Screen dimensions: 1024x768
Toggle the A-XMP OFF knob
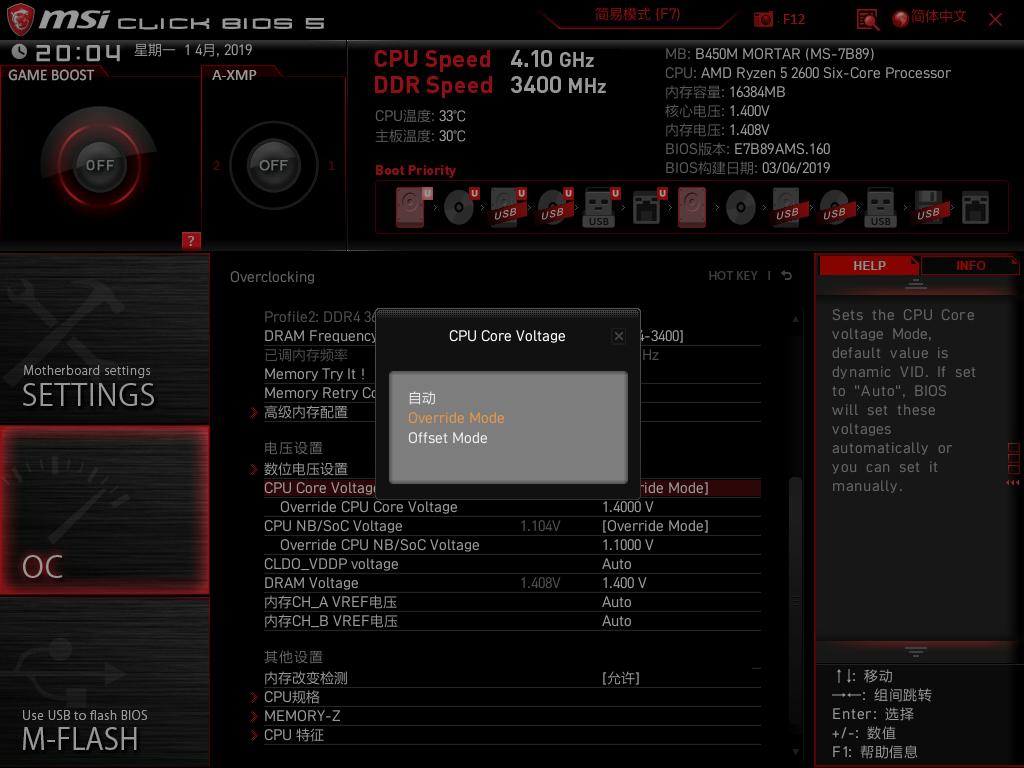click(273, 165)
